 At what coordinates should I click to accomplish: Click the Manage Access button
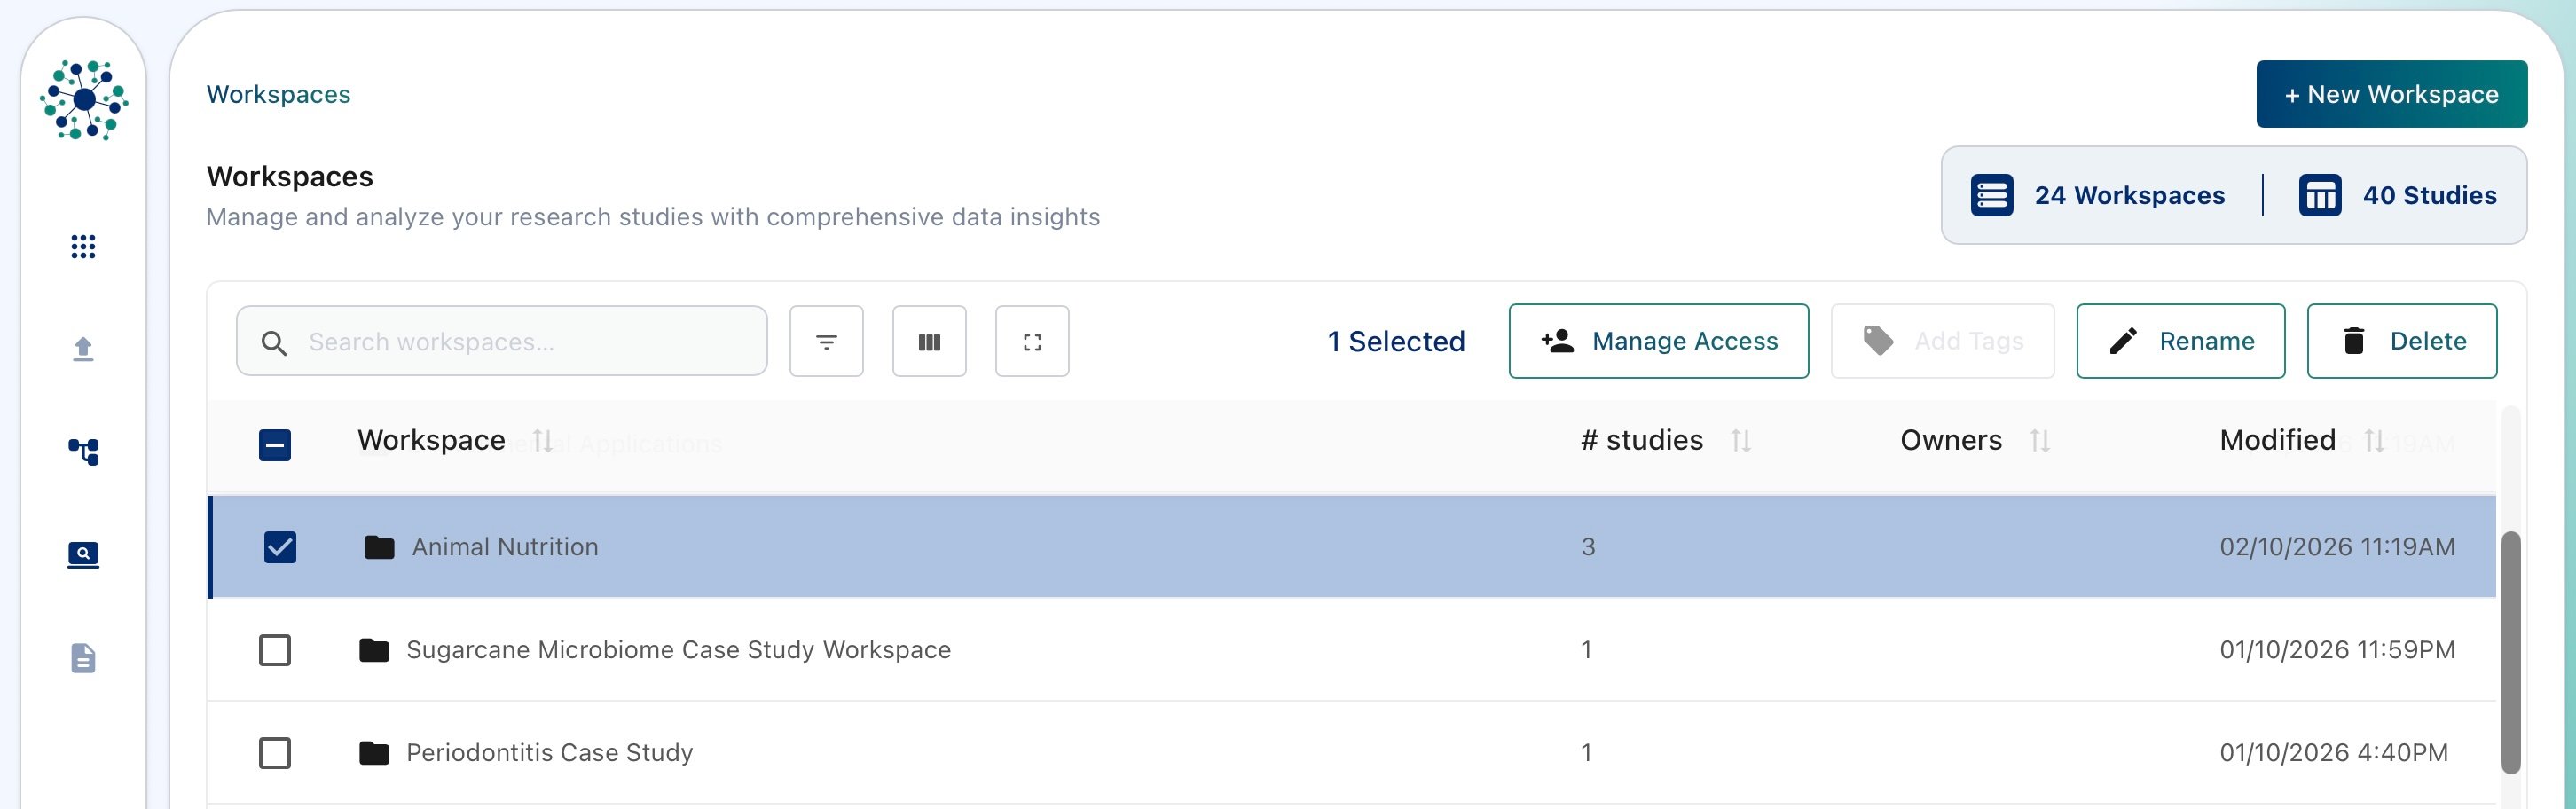pyautogui.click(x=1658, y=341)
